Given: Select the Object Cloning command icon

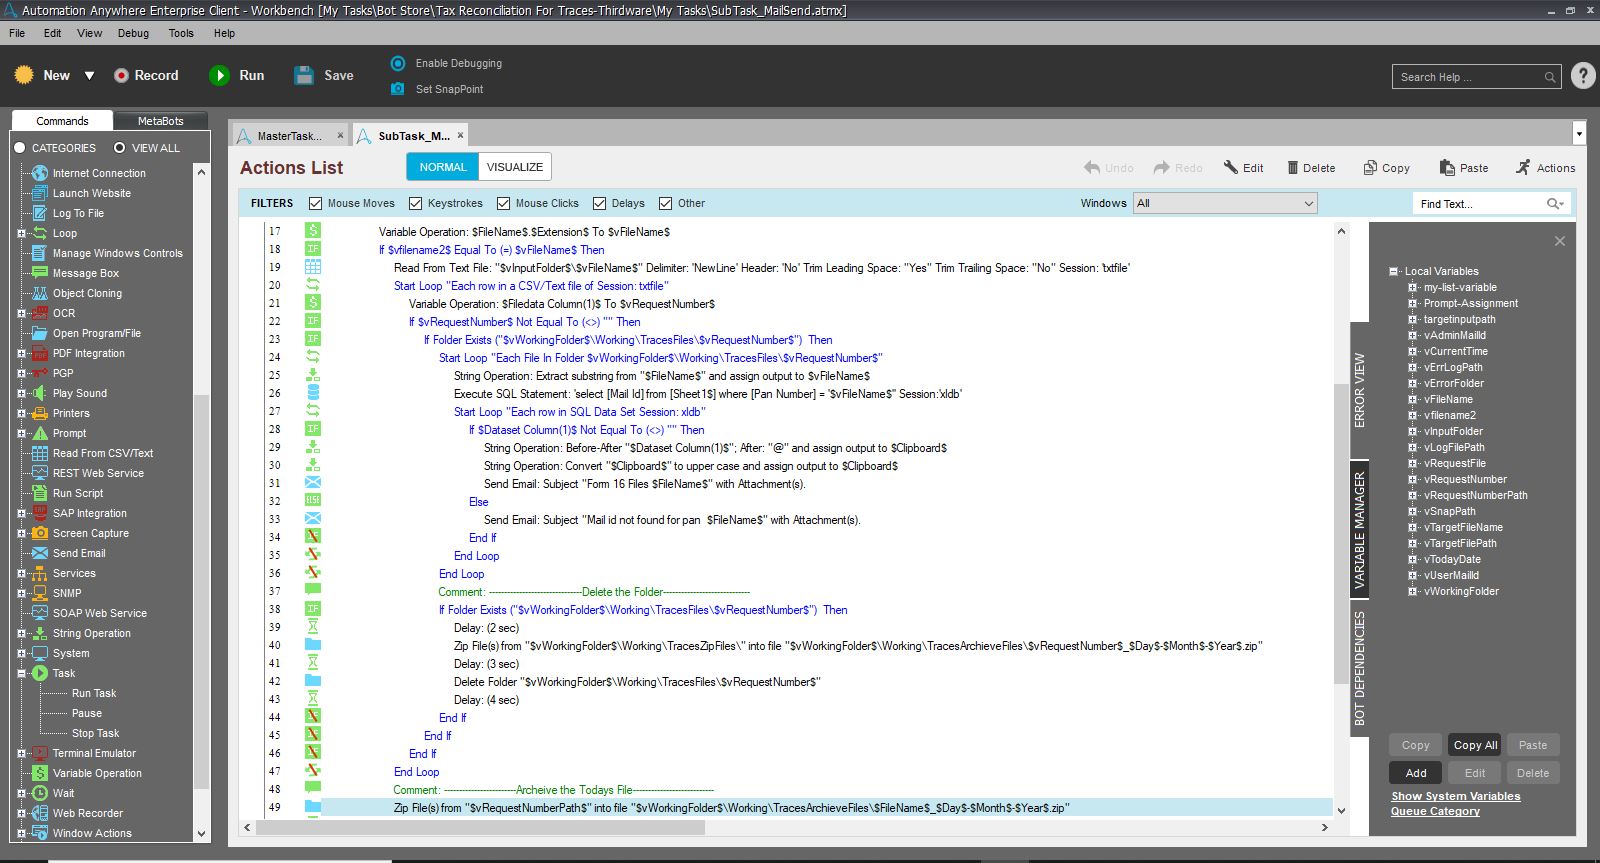Looking at the screenshot, I should (x=40, y=293).
